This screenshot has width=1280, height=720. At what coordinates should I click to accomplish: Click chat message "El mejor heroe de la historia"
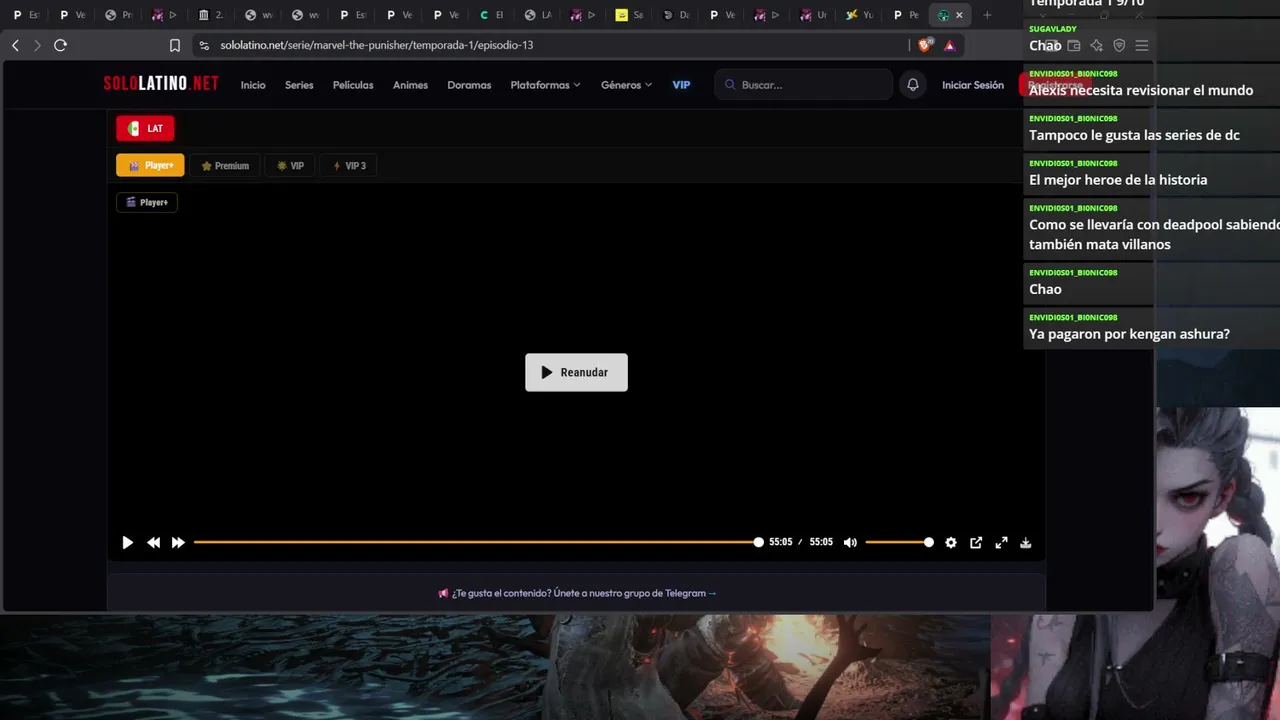pyautogui.click(x=1118, y=180)
